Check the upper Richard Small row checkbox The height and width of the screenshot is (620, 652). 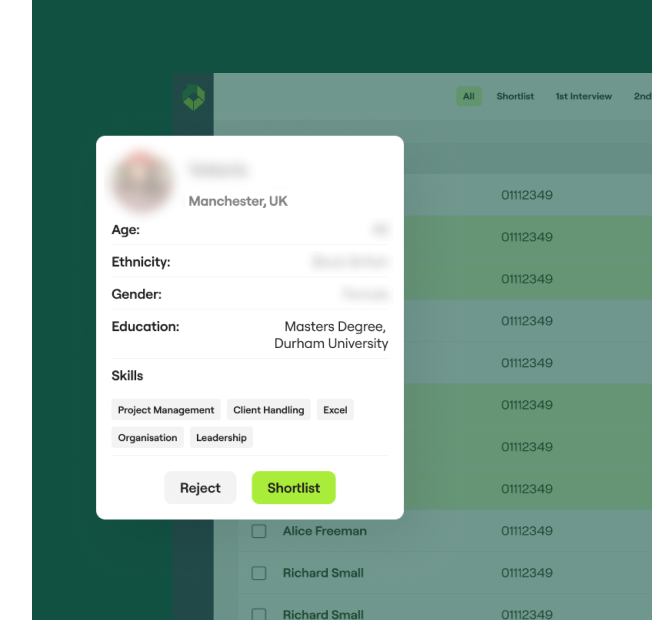[x=259, y=573]
